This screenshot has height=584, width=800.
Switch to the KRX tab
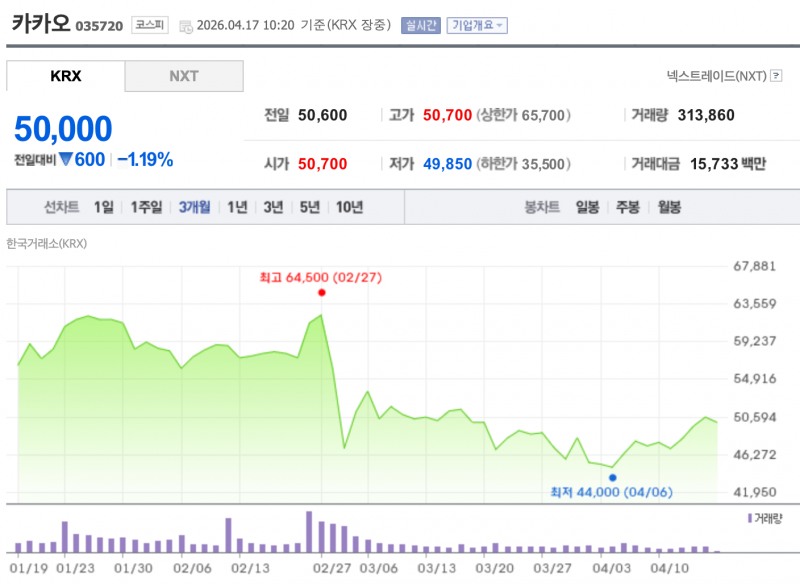[x=66, y=76]
